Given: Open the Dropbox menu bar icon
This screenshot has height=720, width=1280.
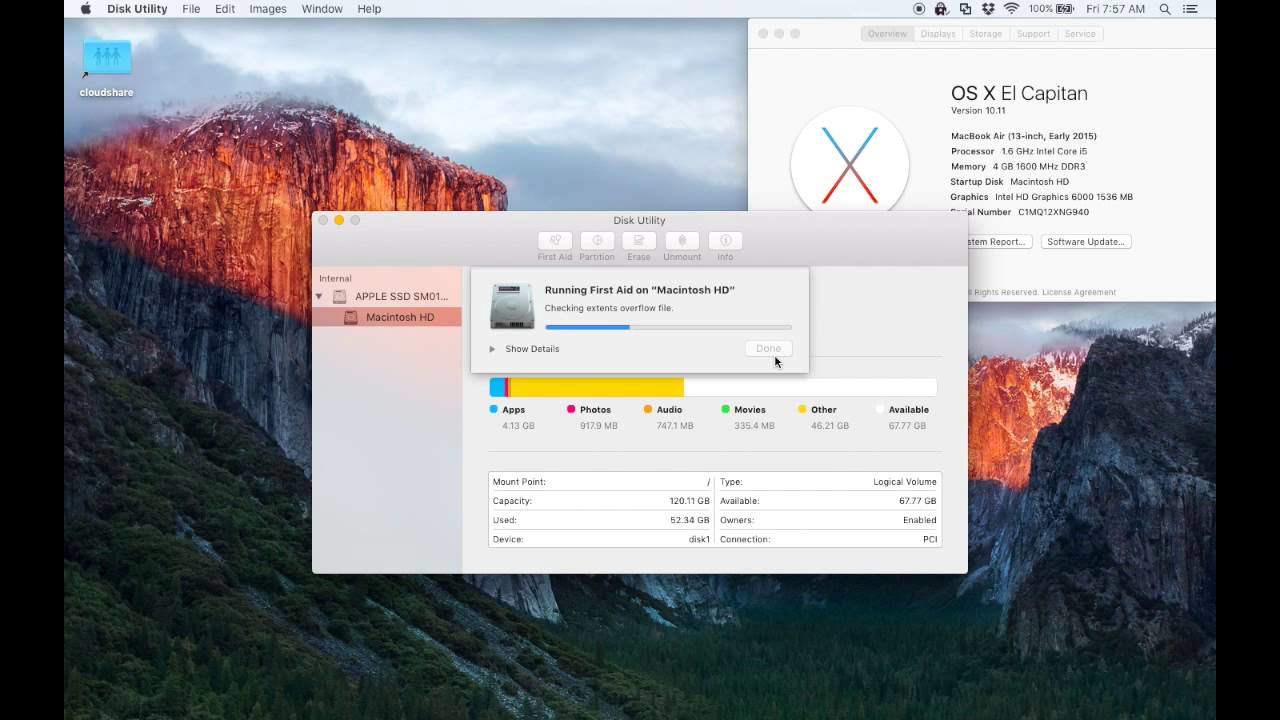Looking at the screenshot, I should 988,9.
